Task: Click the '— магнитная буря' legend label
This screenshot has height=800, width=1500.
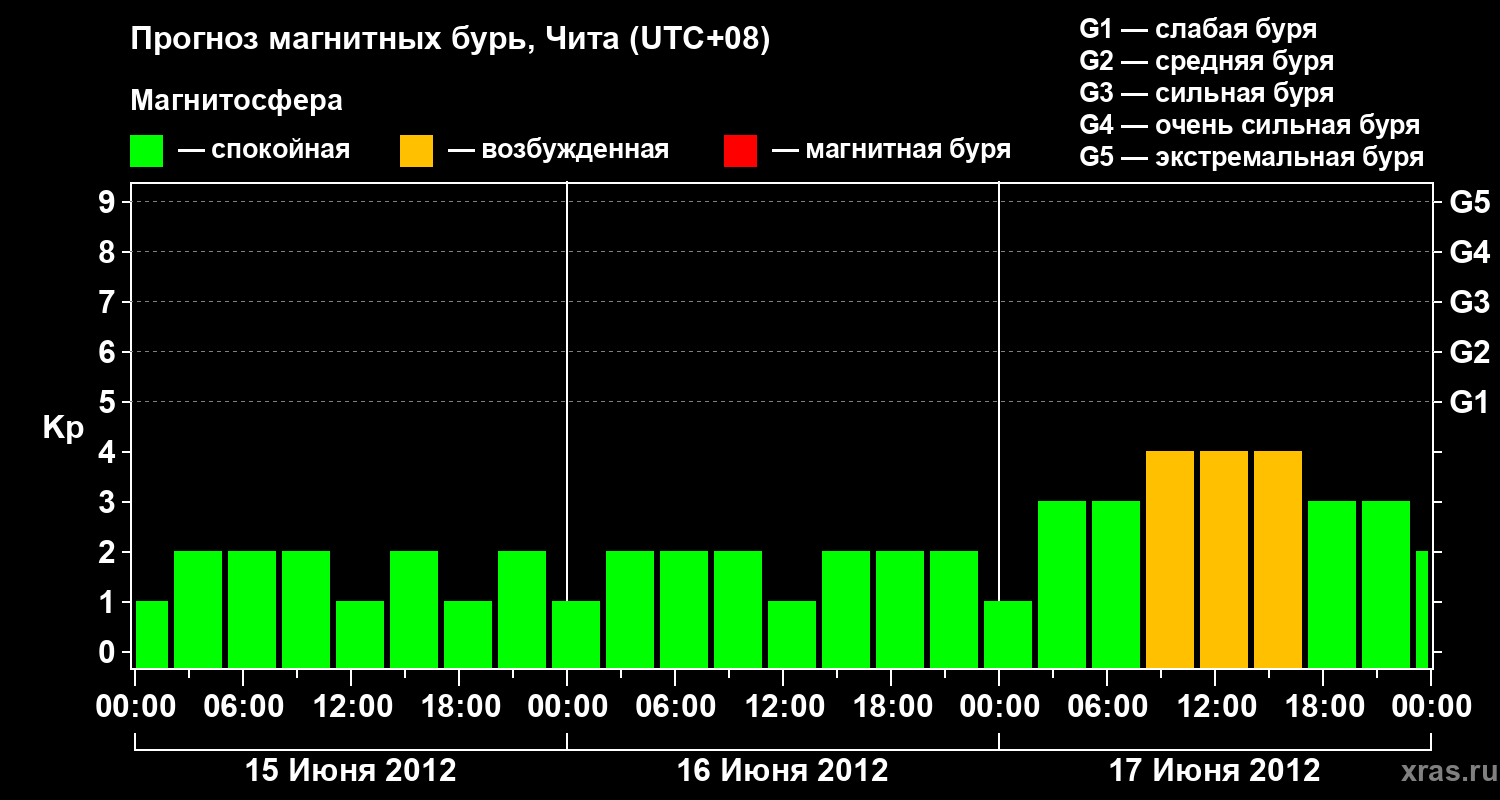Action: [891, 150]
